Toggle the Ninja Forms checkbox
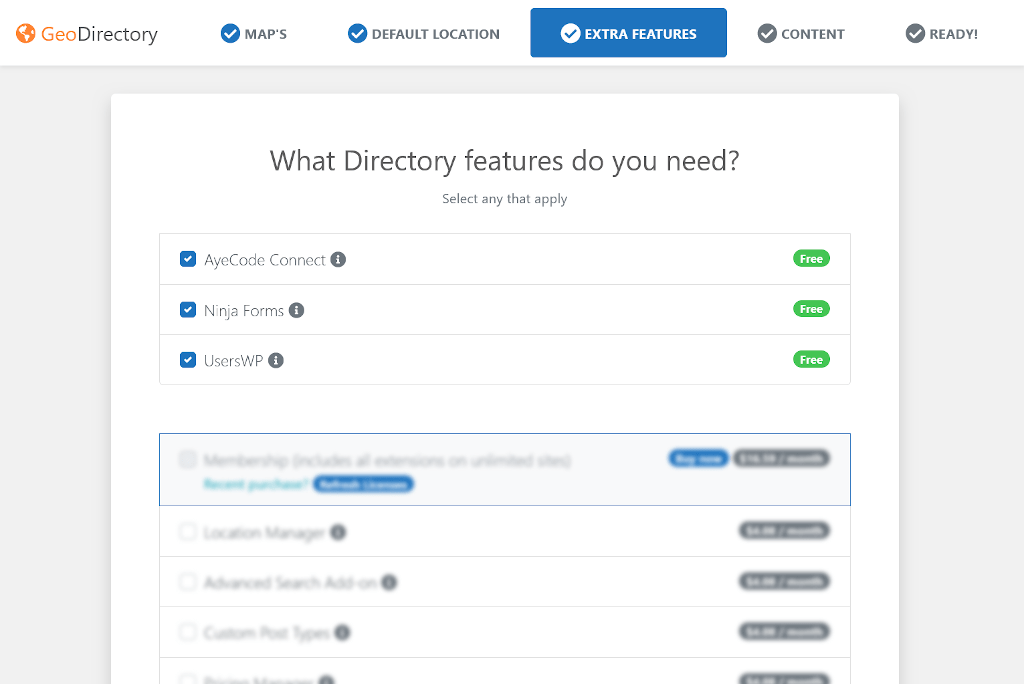The width and height of the screenshot is (1024, 684). (x=188, y=310)
